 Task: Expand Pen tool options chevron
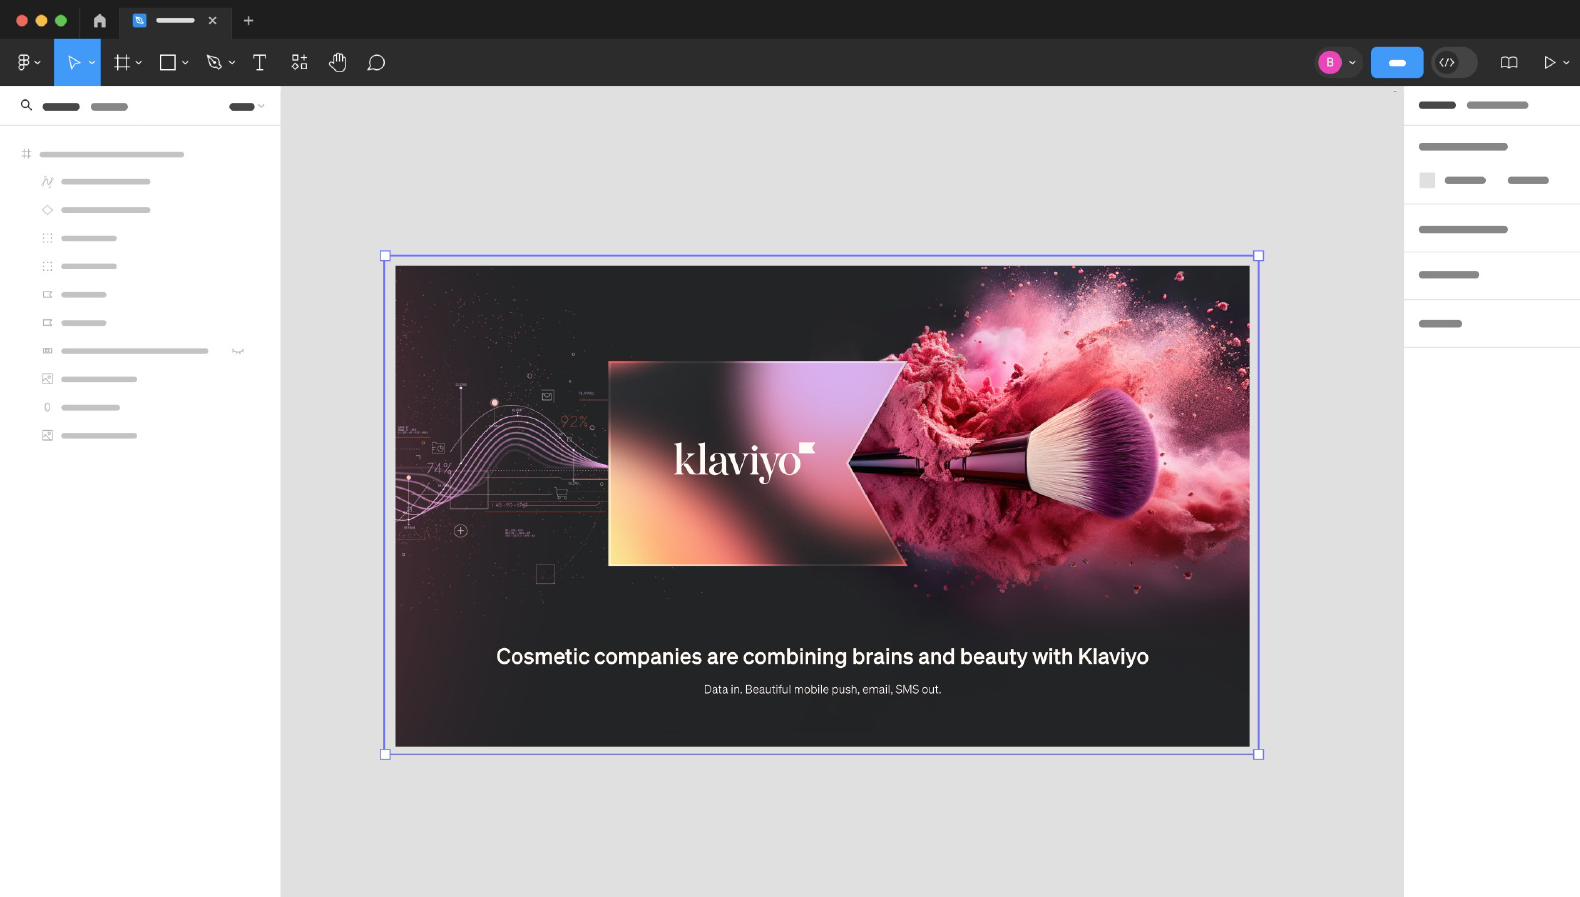(232, 63)
